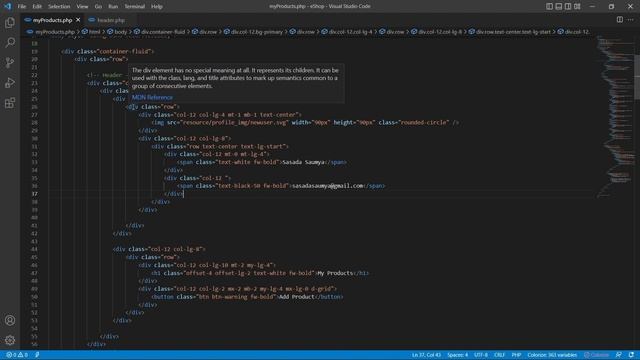Toggle primary side bar layout icon
Image resolution: width=640 pixels, height=360 pixels.
[x=549, y=6]
